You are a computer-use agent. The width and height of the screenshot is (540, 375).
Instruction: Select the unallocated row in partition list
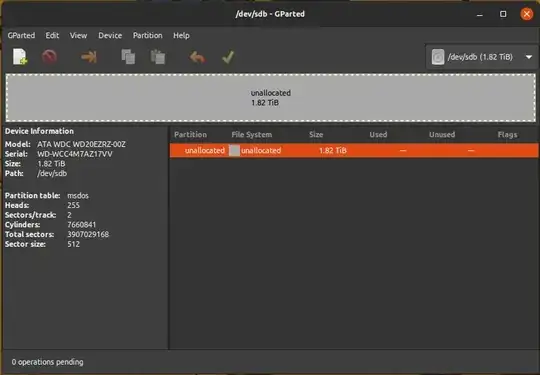[354, 150]
